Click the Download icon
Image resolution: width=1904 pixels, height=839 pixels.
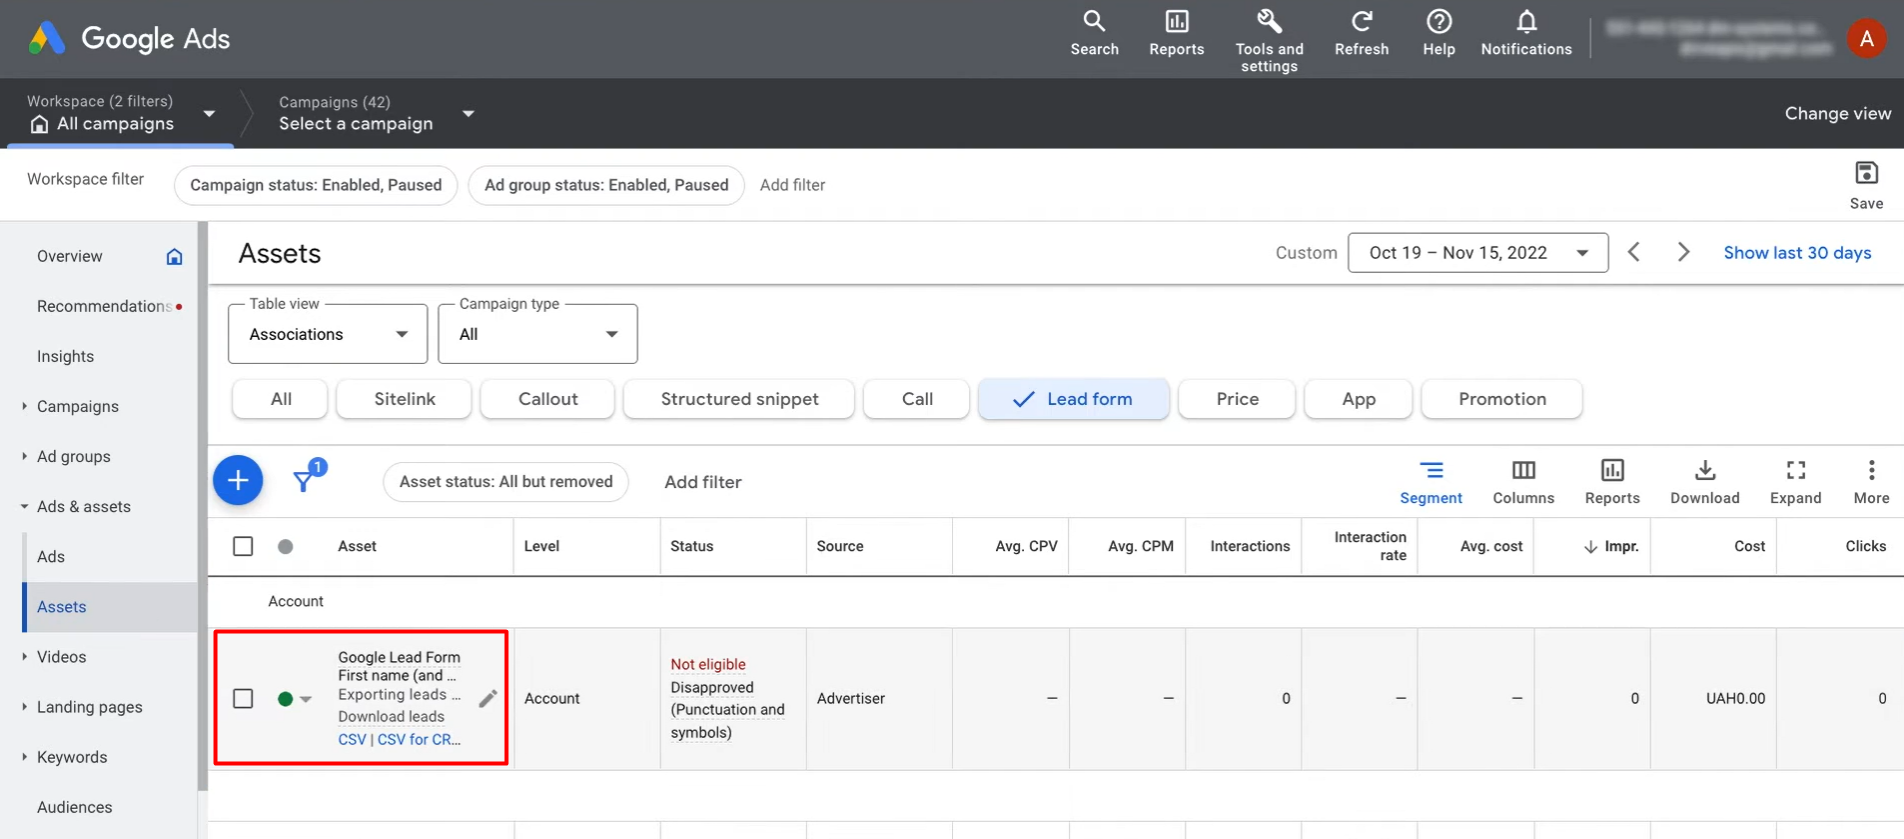tap(1705, 482)
